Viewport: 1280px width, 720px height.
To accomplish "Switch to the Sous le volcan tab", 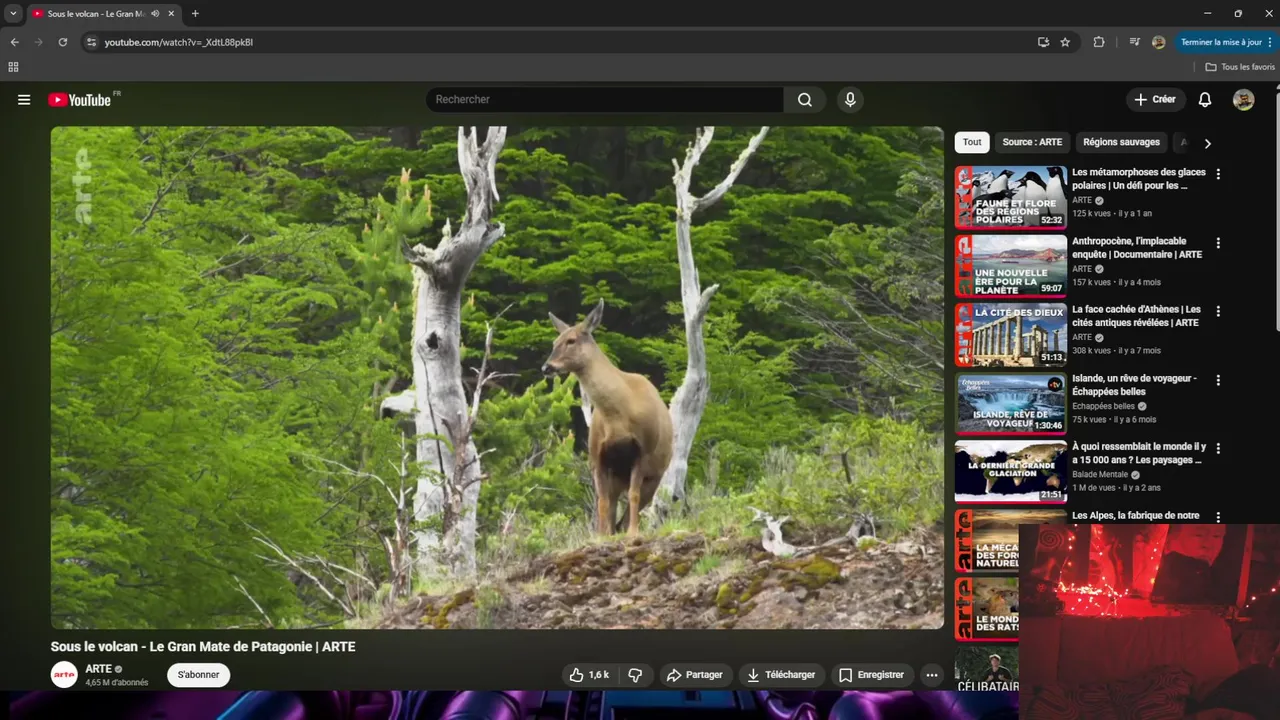I will pyautogui.click(x=97, y=14).
